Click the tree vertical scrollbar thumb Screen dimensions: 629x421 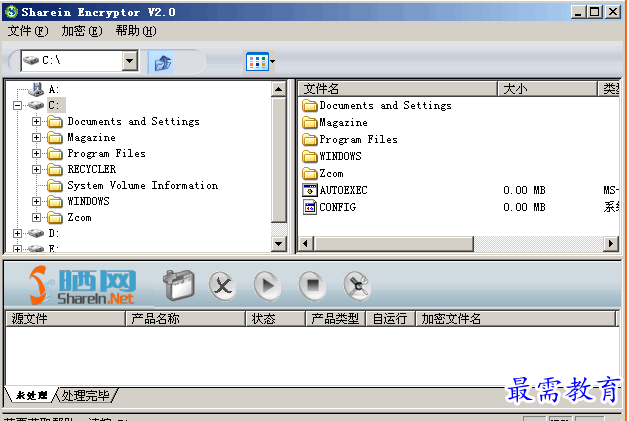pyautogui.click(x=278, y=159)
